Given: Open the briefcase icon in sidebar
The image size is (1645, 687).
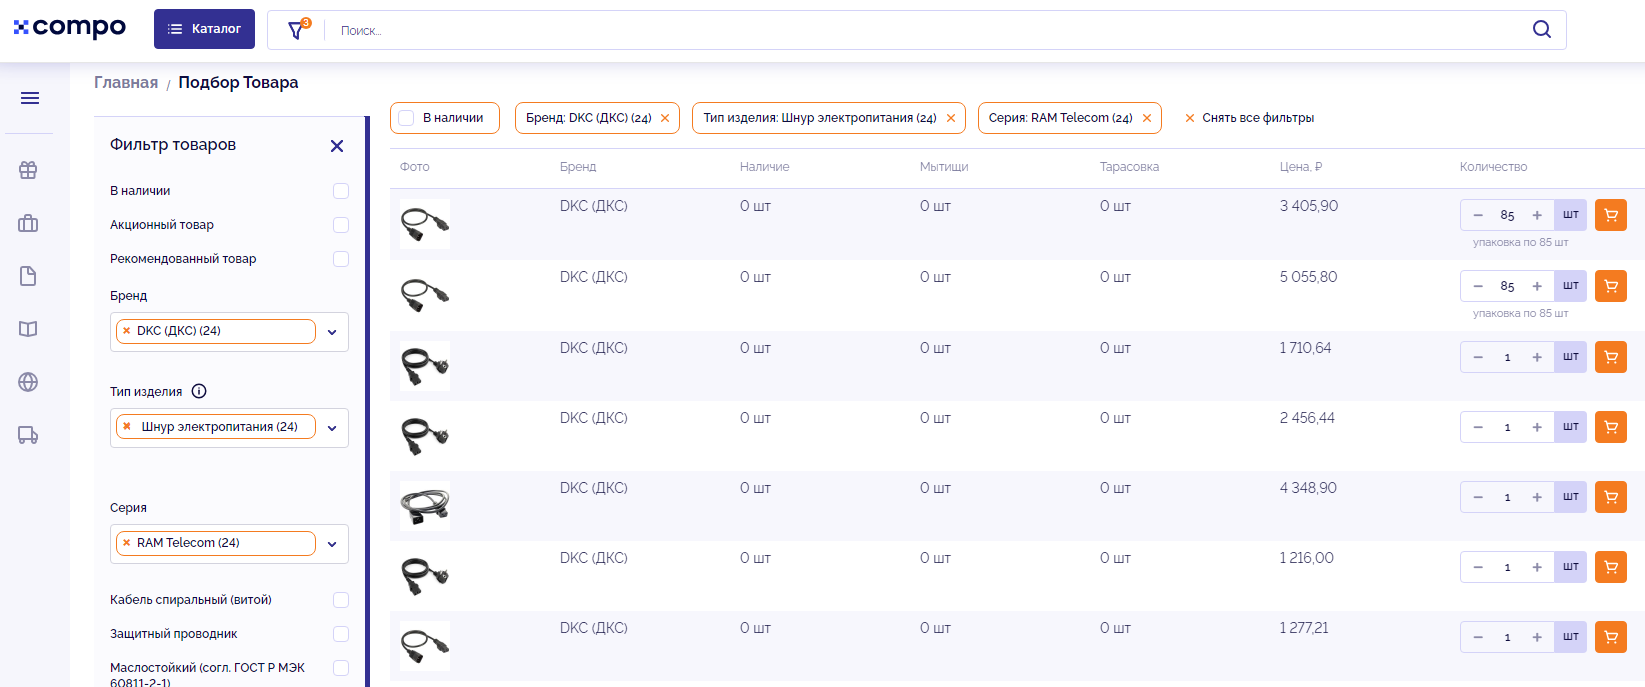Looking at the screenshot, I should 28,223.
